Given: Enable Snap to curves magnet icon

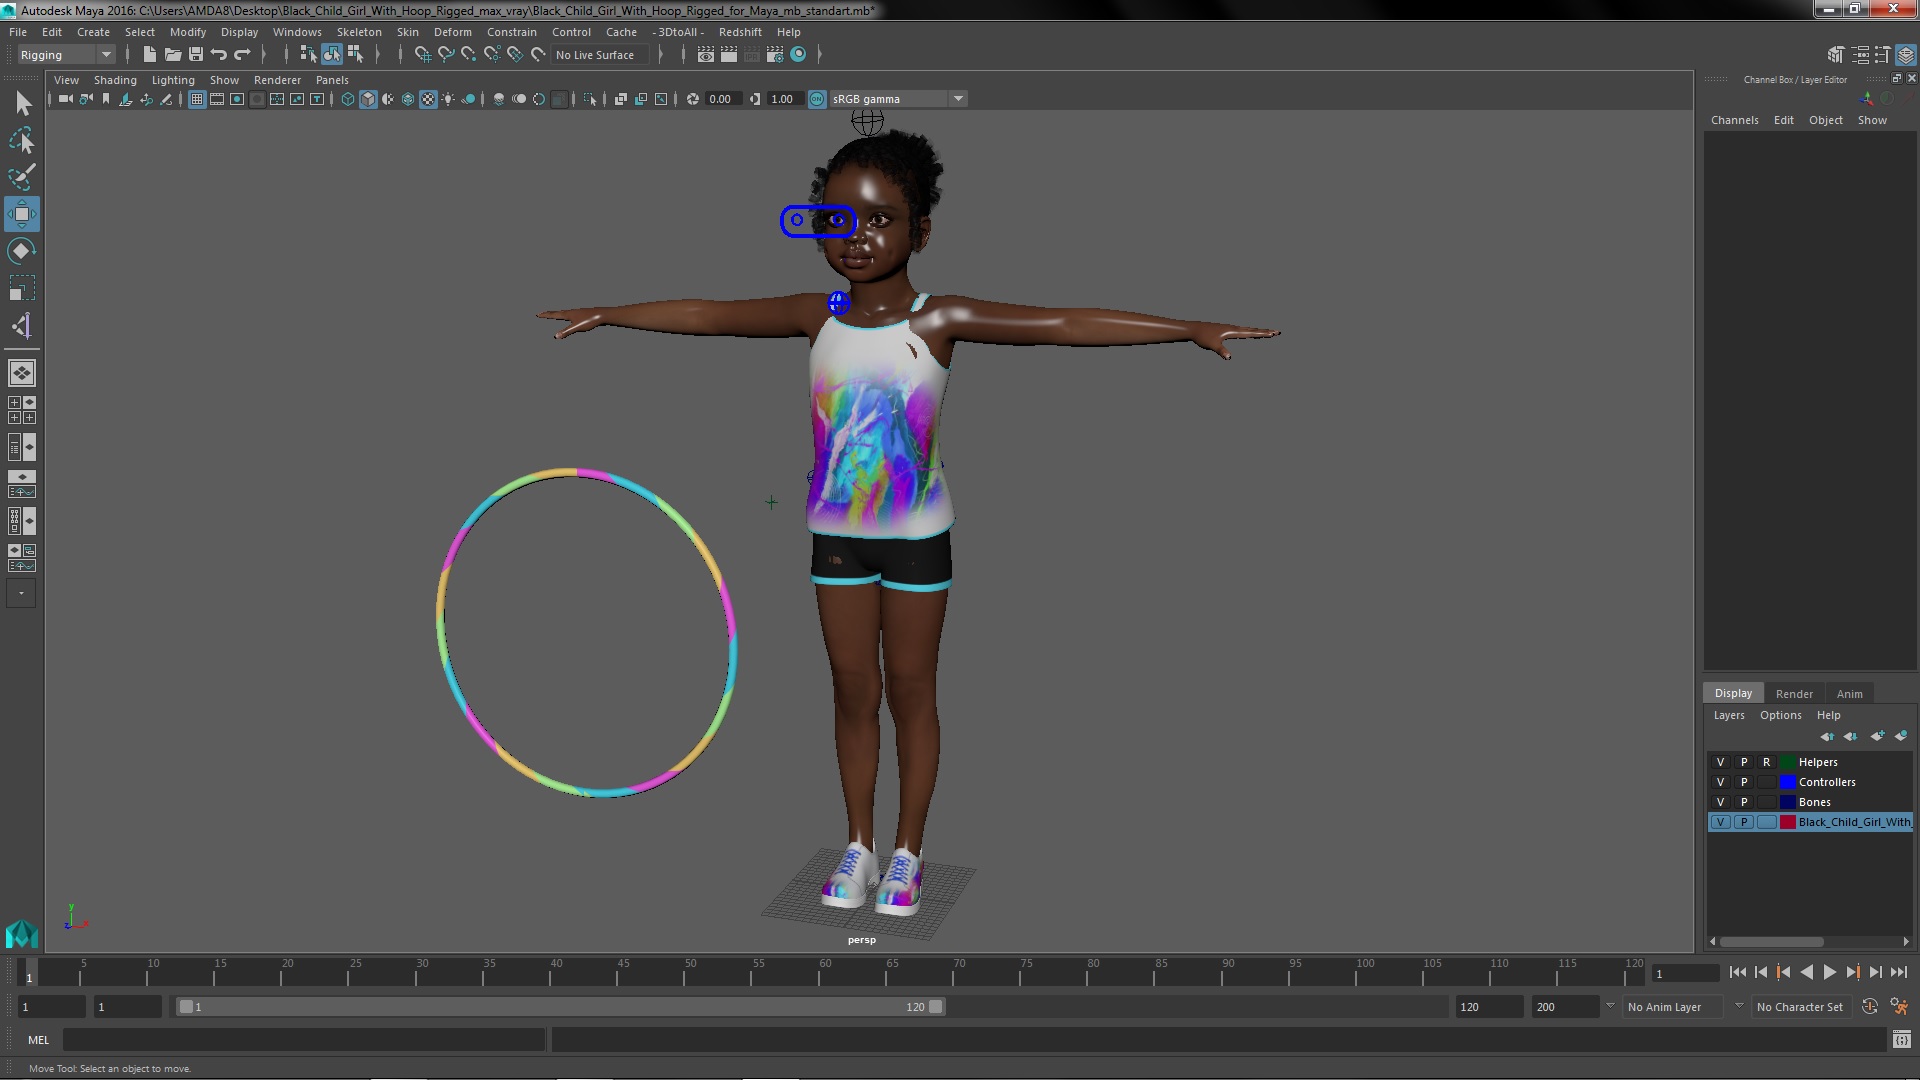Looking at the screenshot, I should tap(446, 55).
